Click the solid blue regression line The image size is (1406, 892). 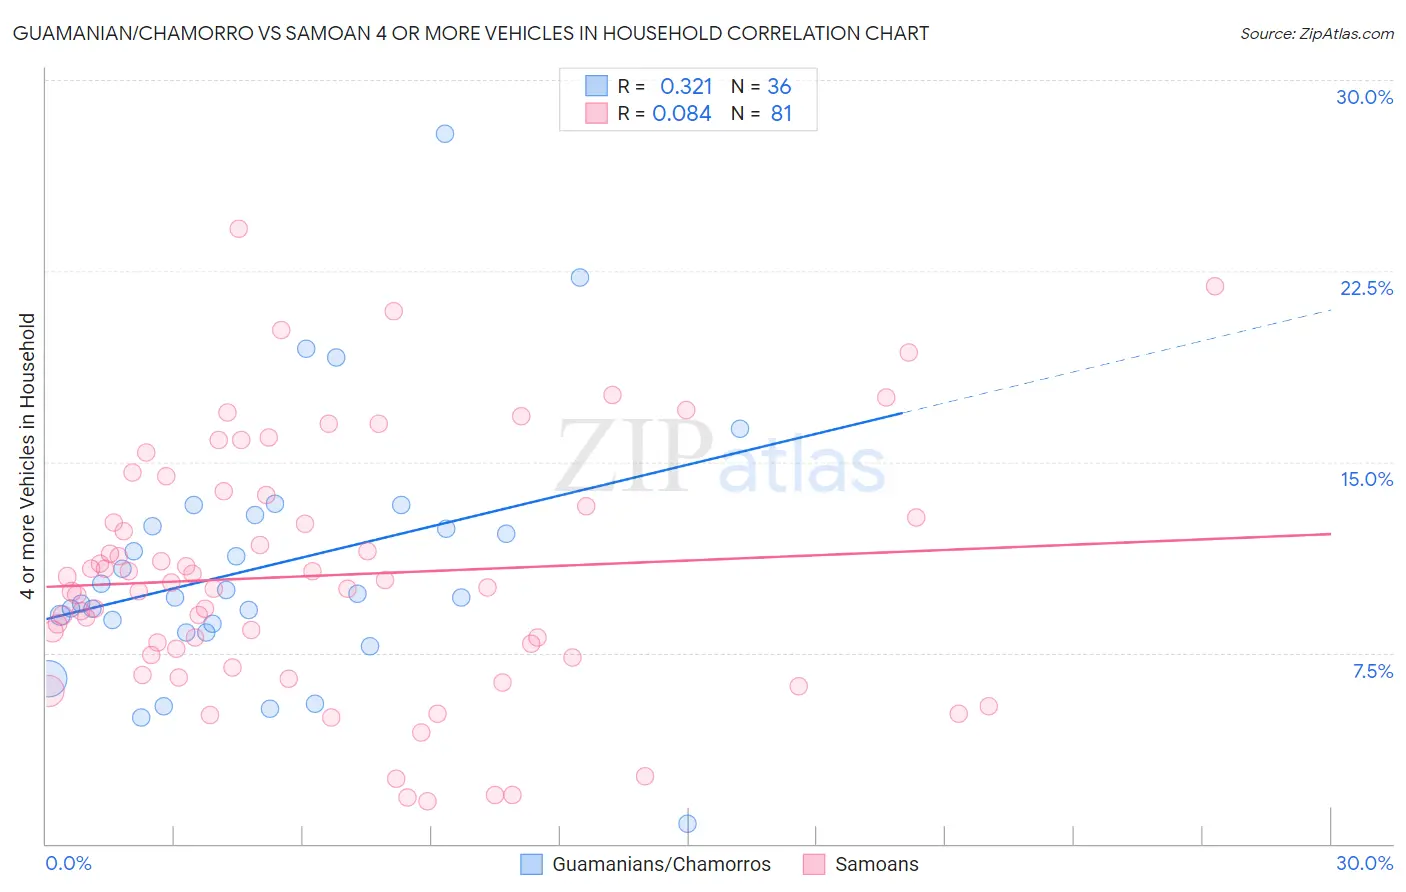tap(474, 516)
